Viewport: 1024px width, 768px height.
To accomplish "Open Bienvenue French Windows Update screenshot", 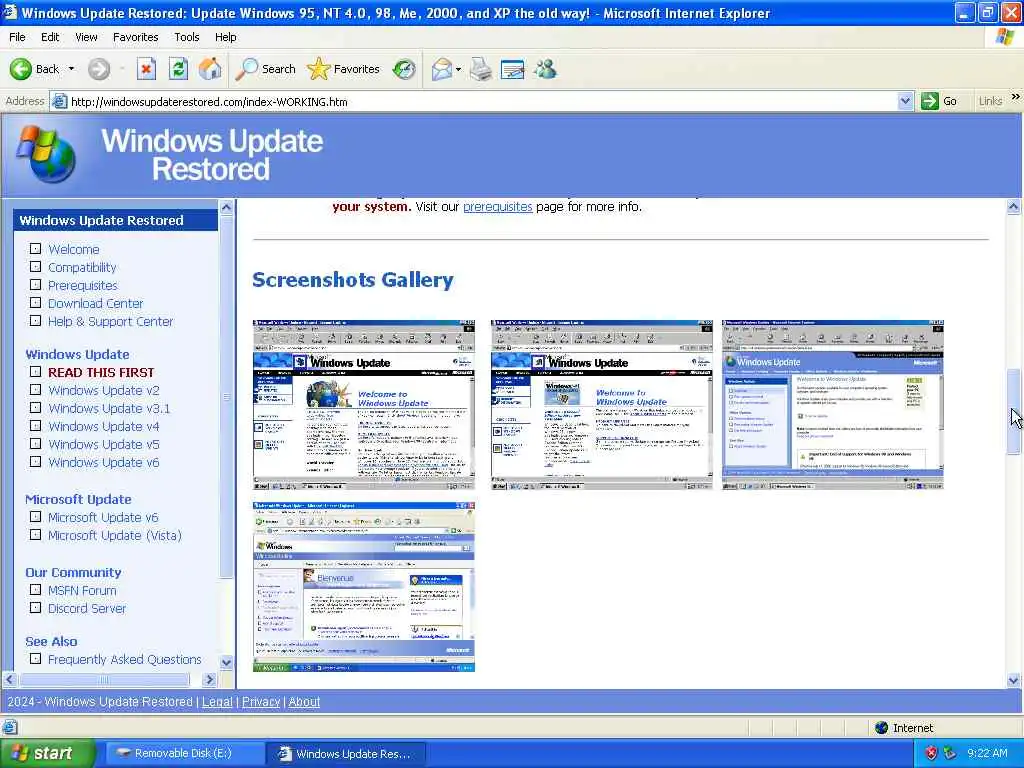I will click(x=364, y=586).
